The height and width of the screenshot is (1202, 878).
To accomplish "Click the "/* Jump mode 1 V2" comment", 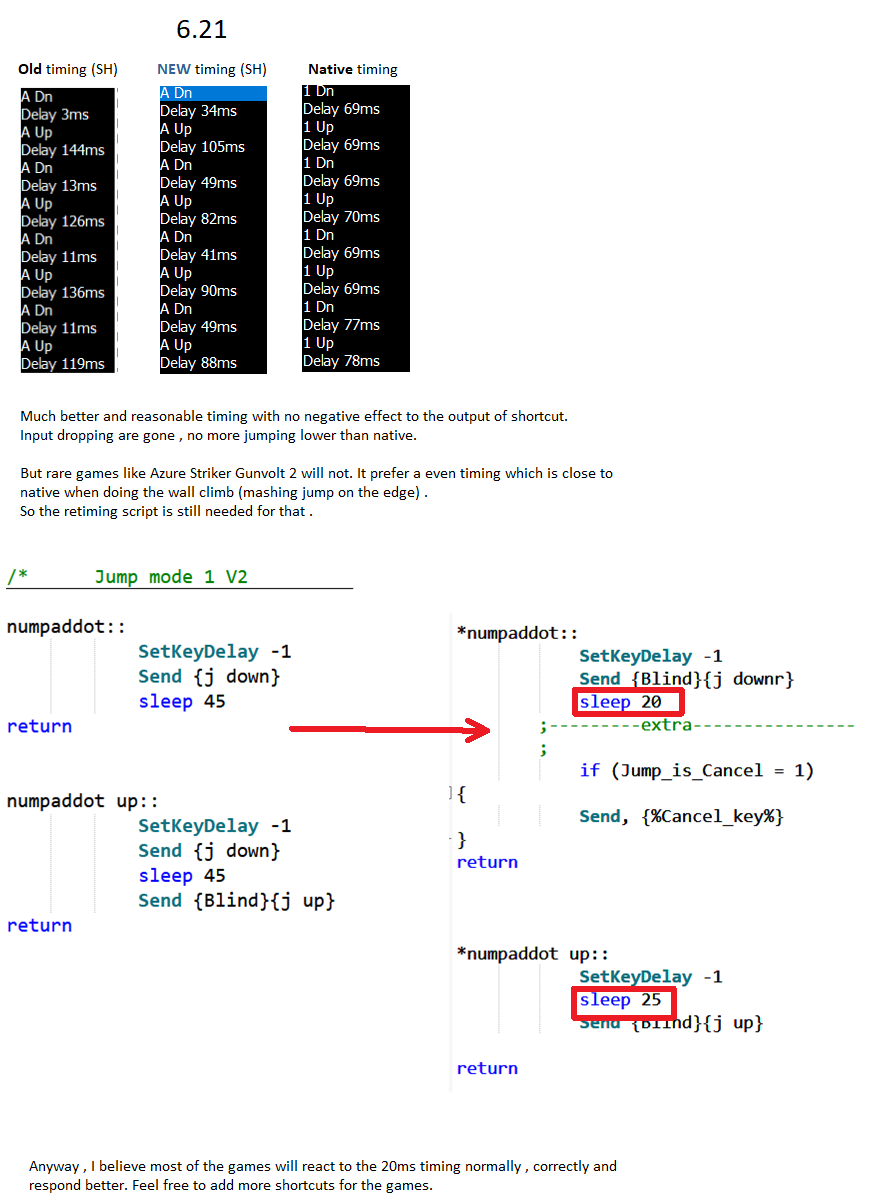I will pos(127,577).
